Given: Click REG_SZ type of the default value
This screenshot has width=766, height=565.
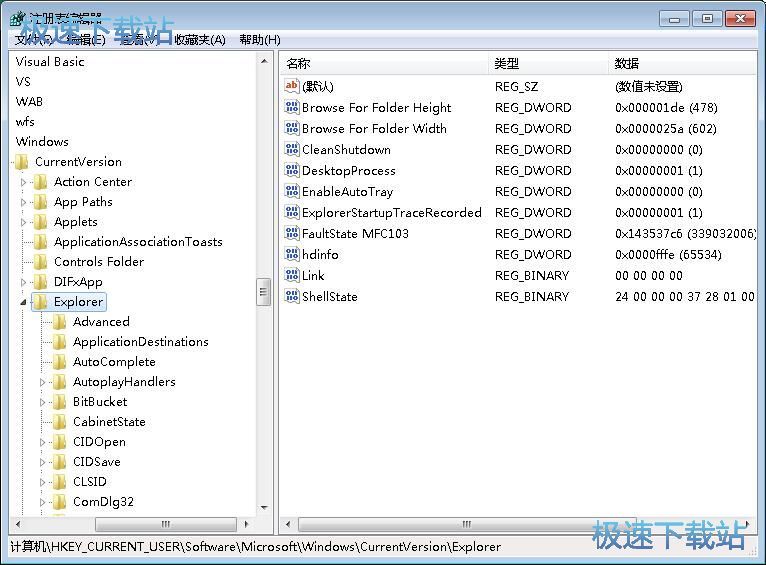Looking at the screenshot, I should pyautogui.click(x=516, y=86).
